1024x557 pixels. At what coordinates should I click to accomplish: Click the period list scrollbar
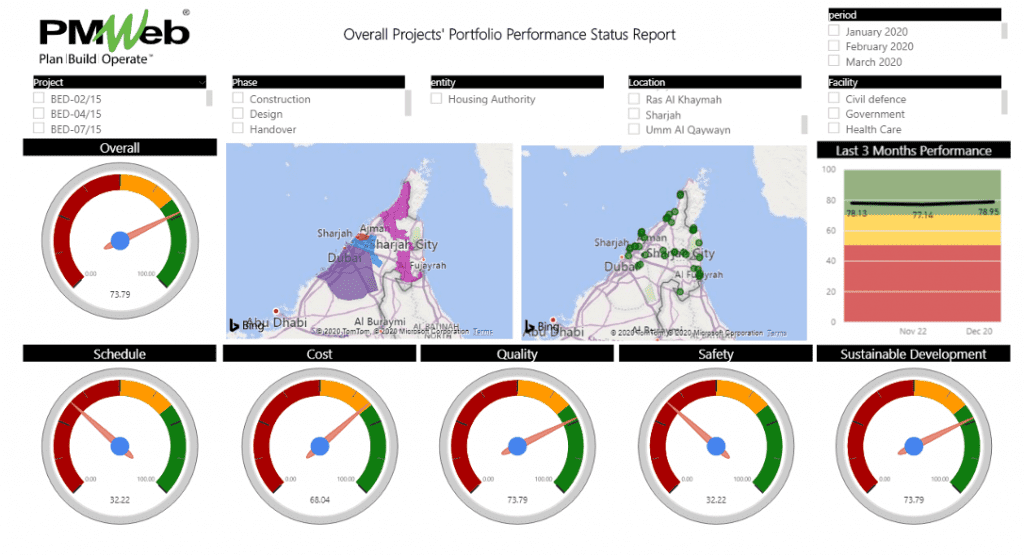point(1004,31)
